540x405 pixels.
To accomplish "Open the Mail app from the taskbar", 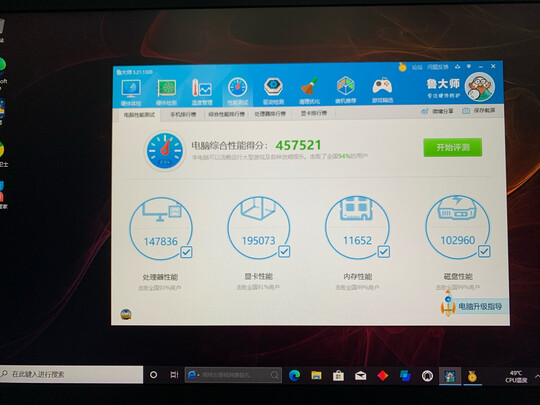I will [x=360, y=376].
